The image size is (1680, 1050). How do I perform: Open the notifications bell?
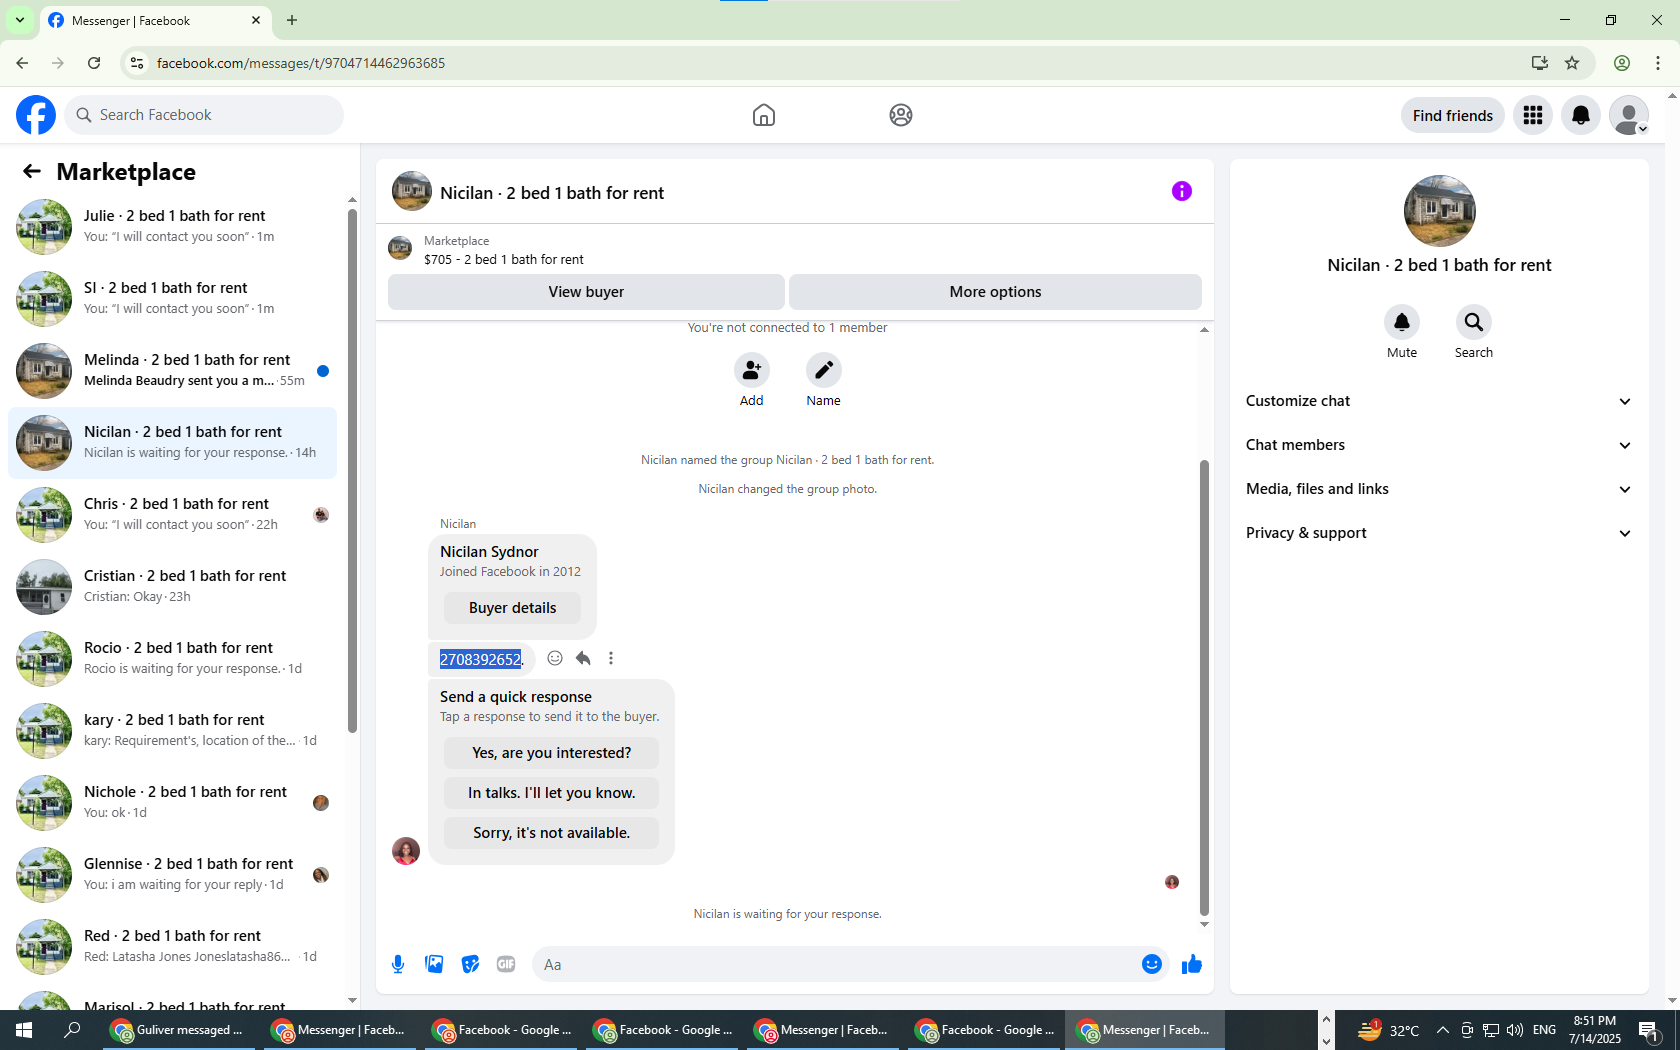point(1581,115)
